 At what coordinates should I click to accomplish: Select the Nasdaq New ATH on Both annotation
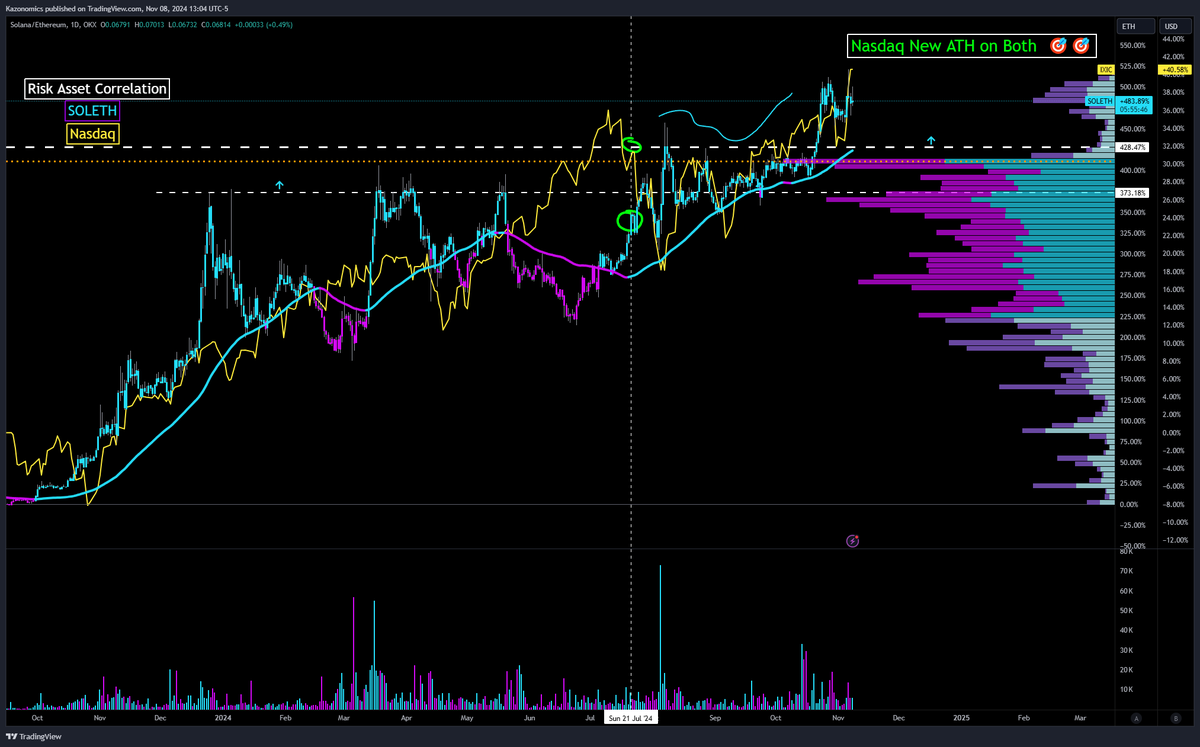click(x=971, y=46)
